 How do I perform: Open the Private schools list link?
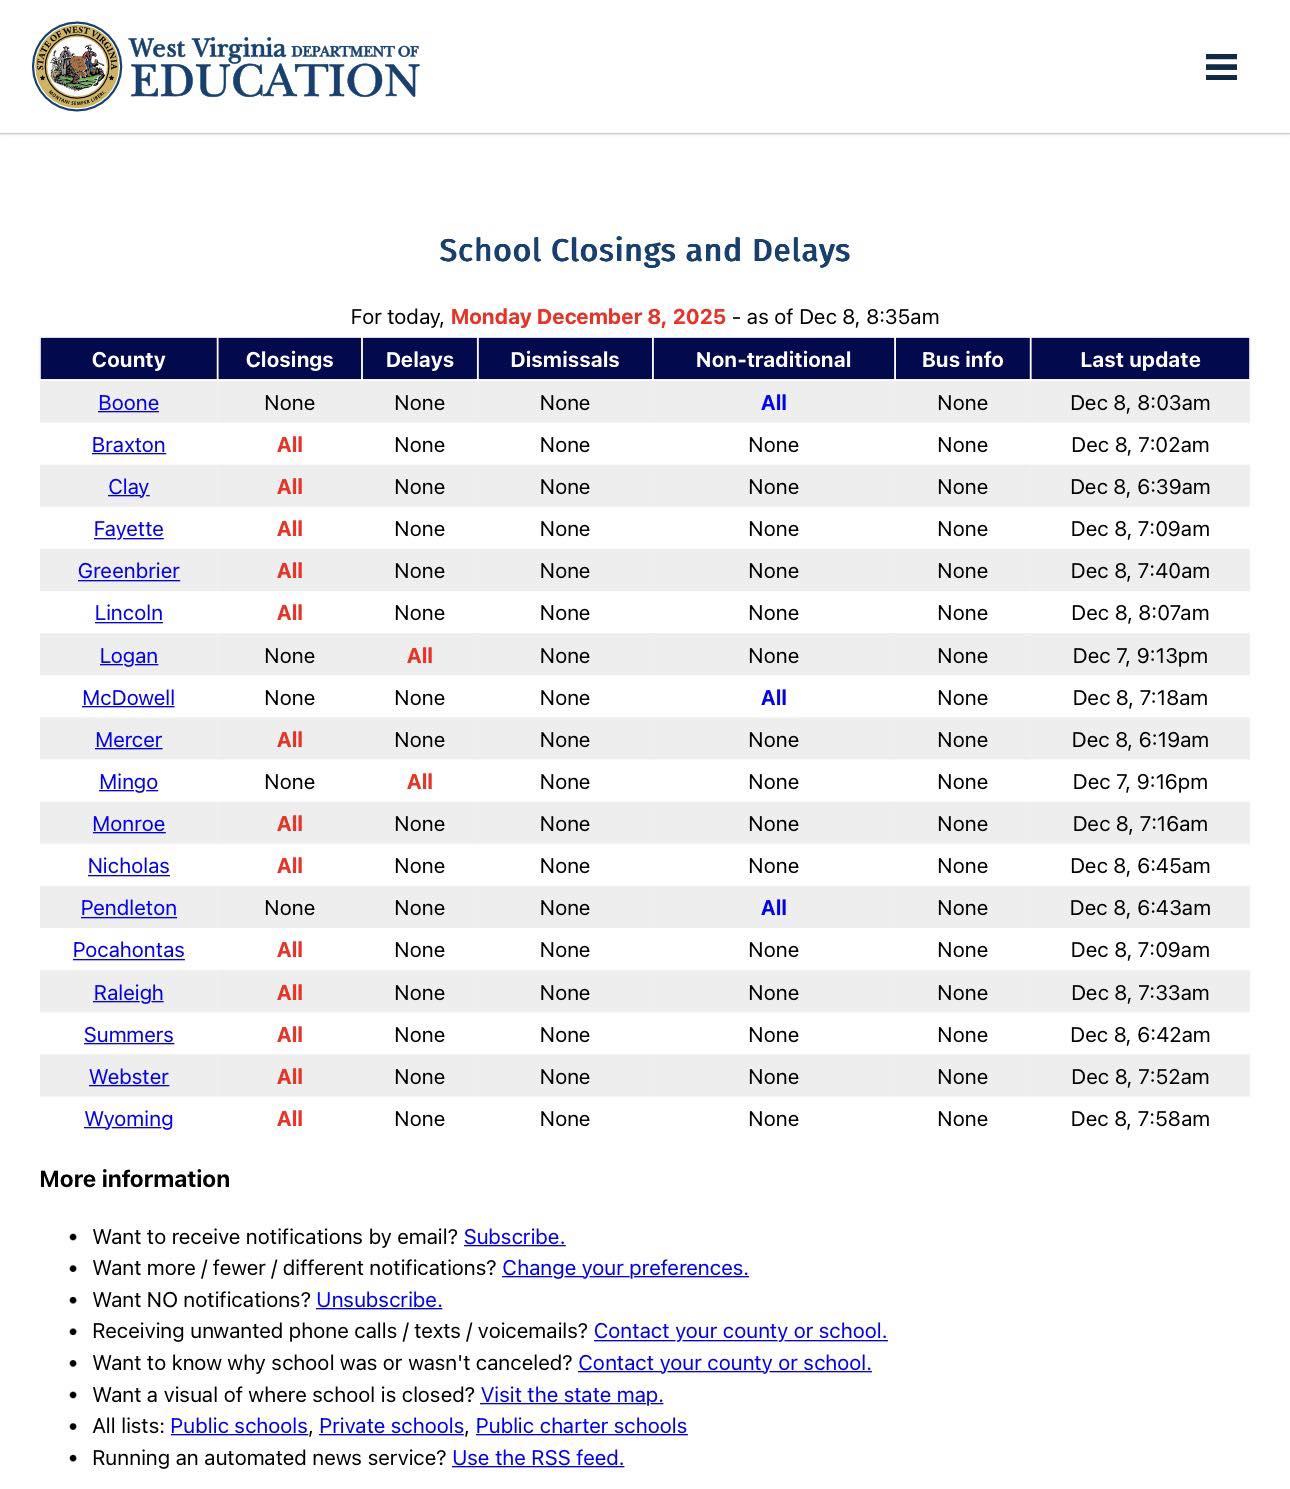click(391, 1426)
